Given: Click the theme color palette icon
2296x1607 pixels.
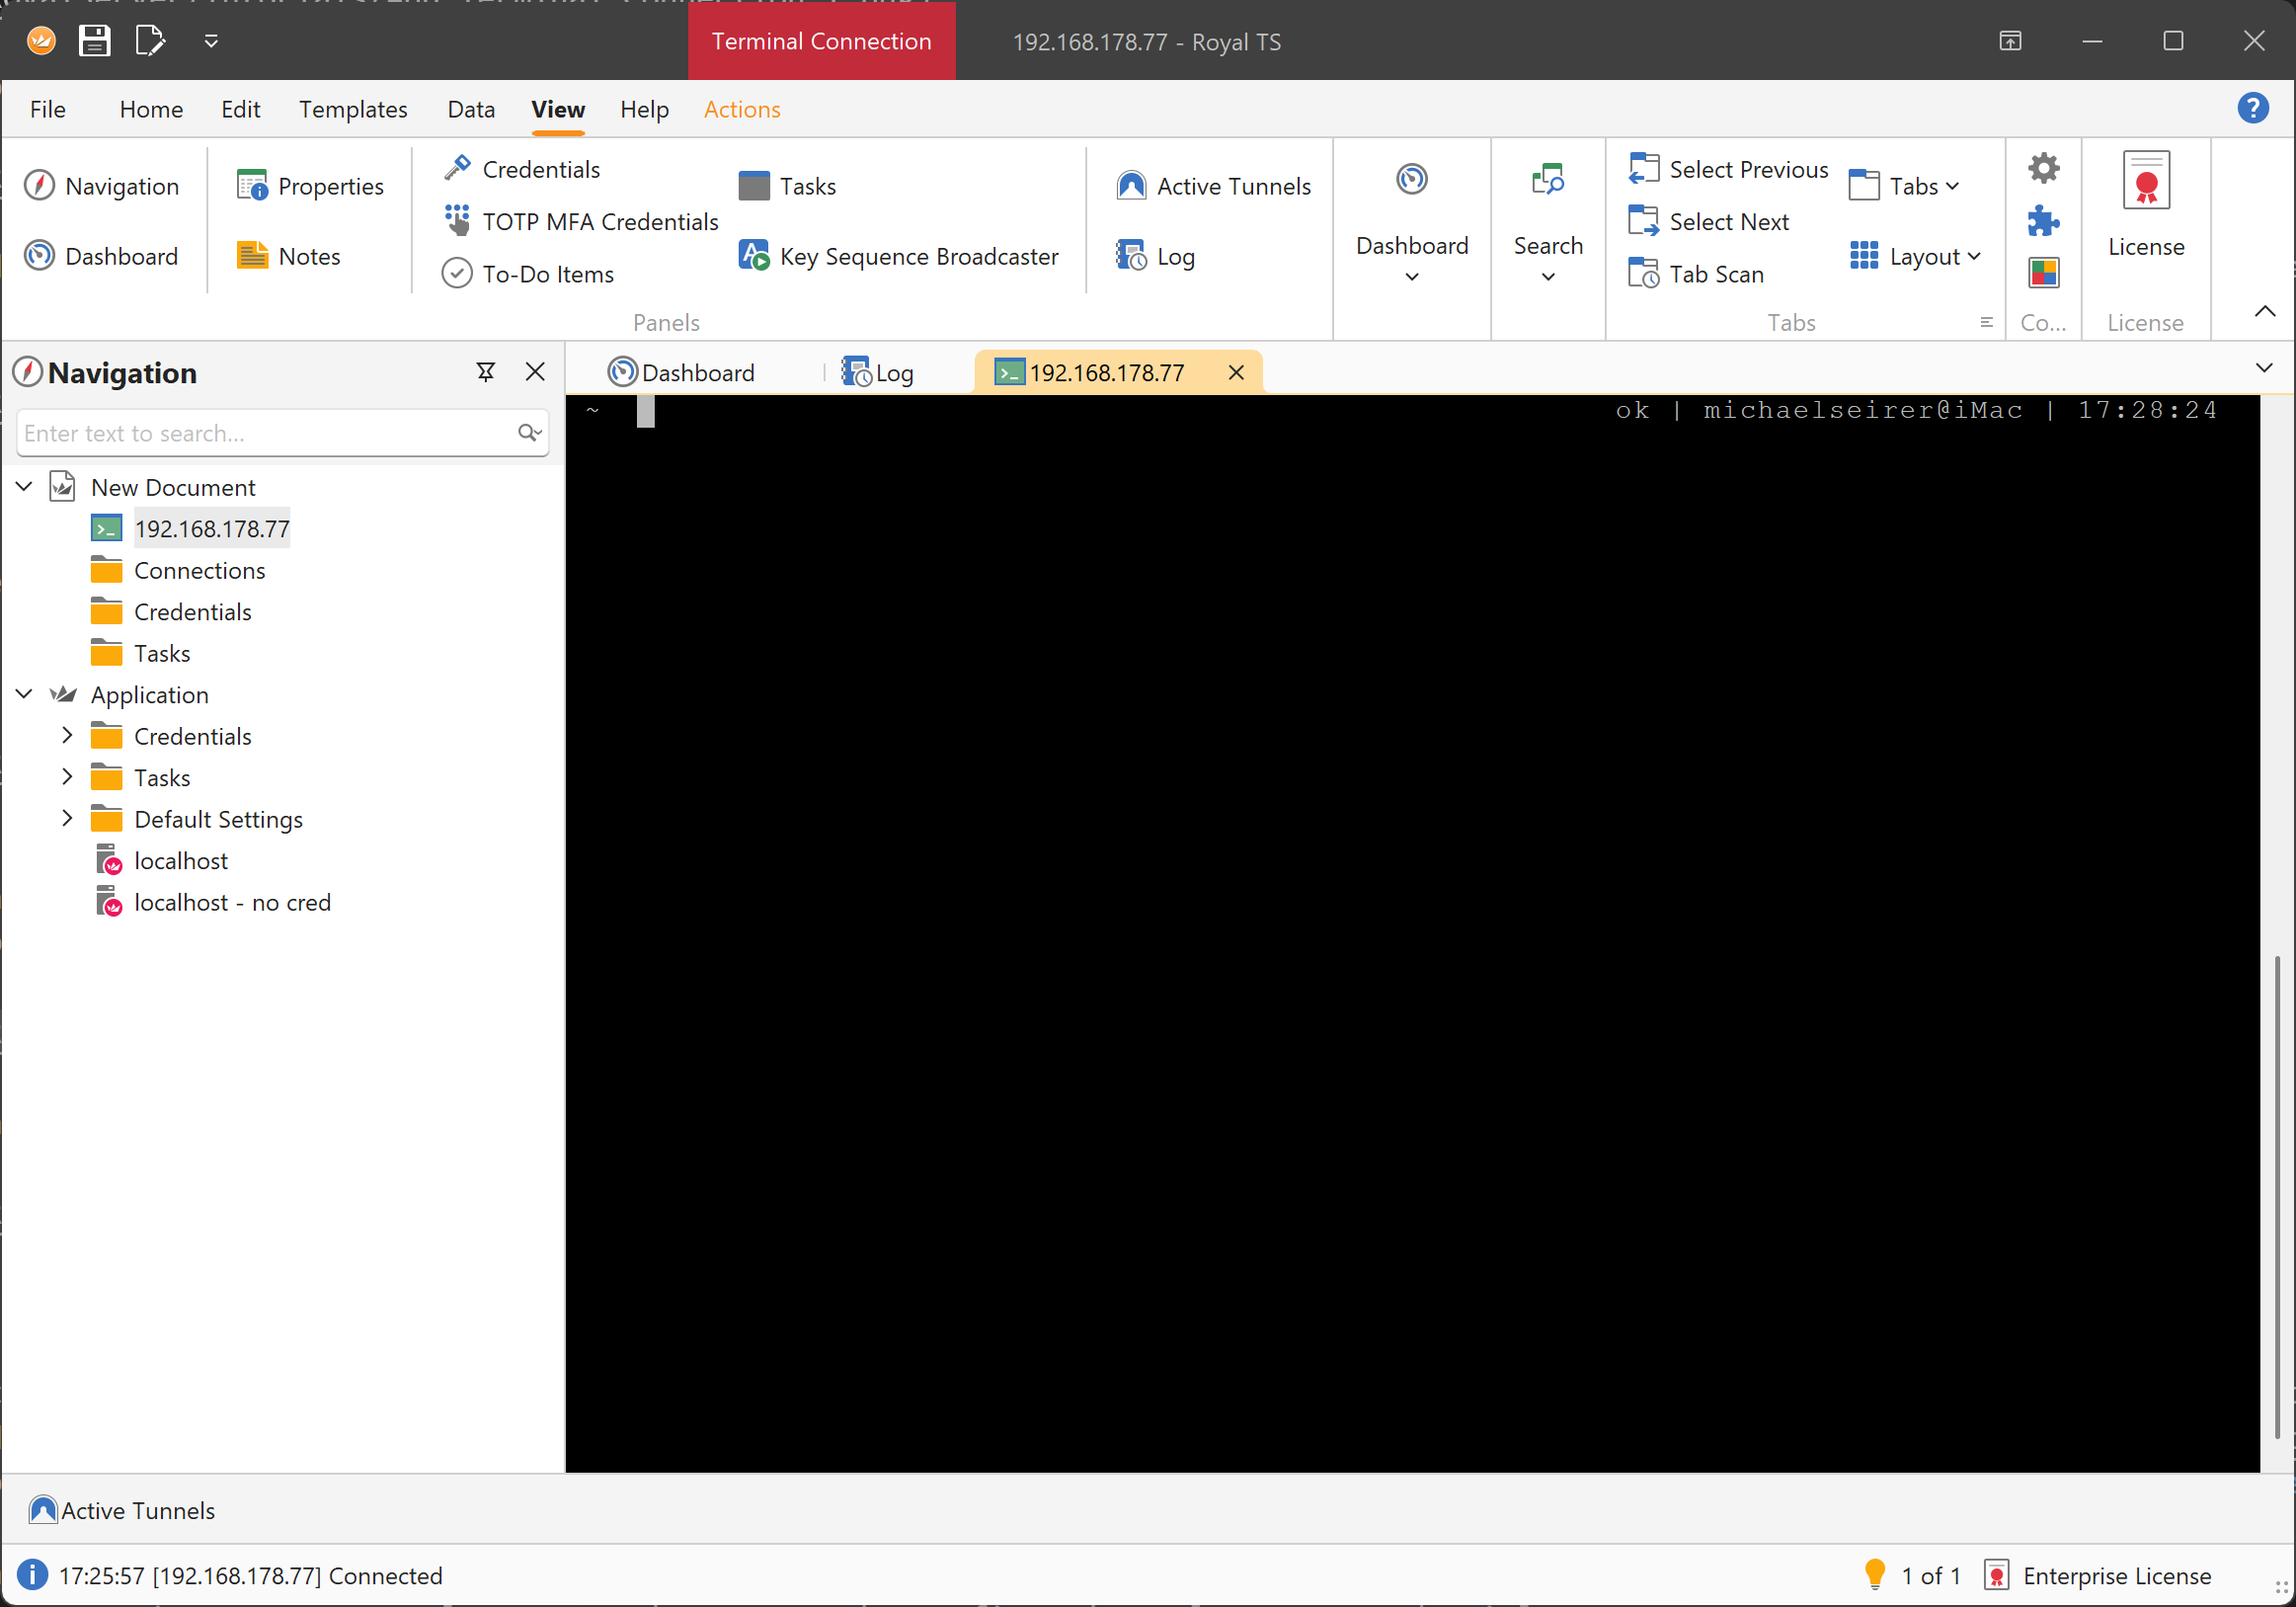Looking at the screenshot, I should coord(2042,272).
